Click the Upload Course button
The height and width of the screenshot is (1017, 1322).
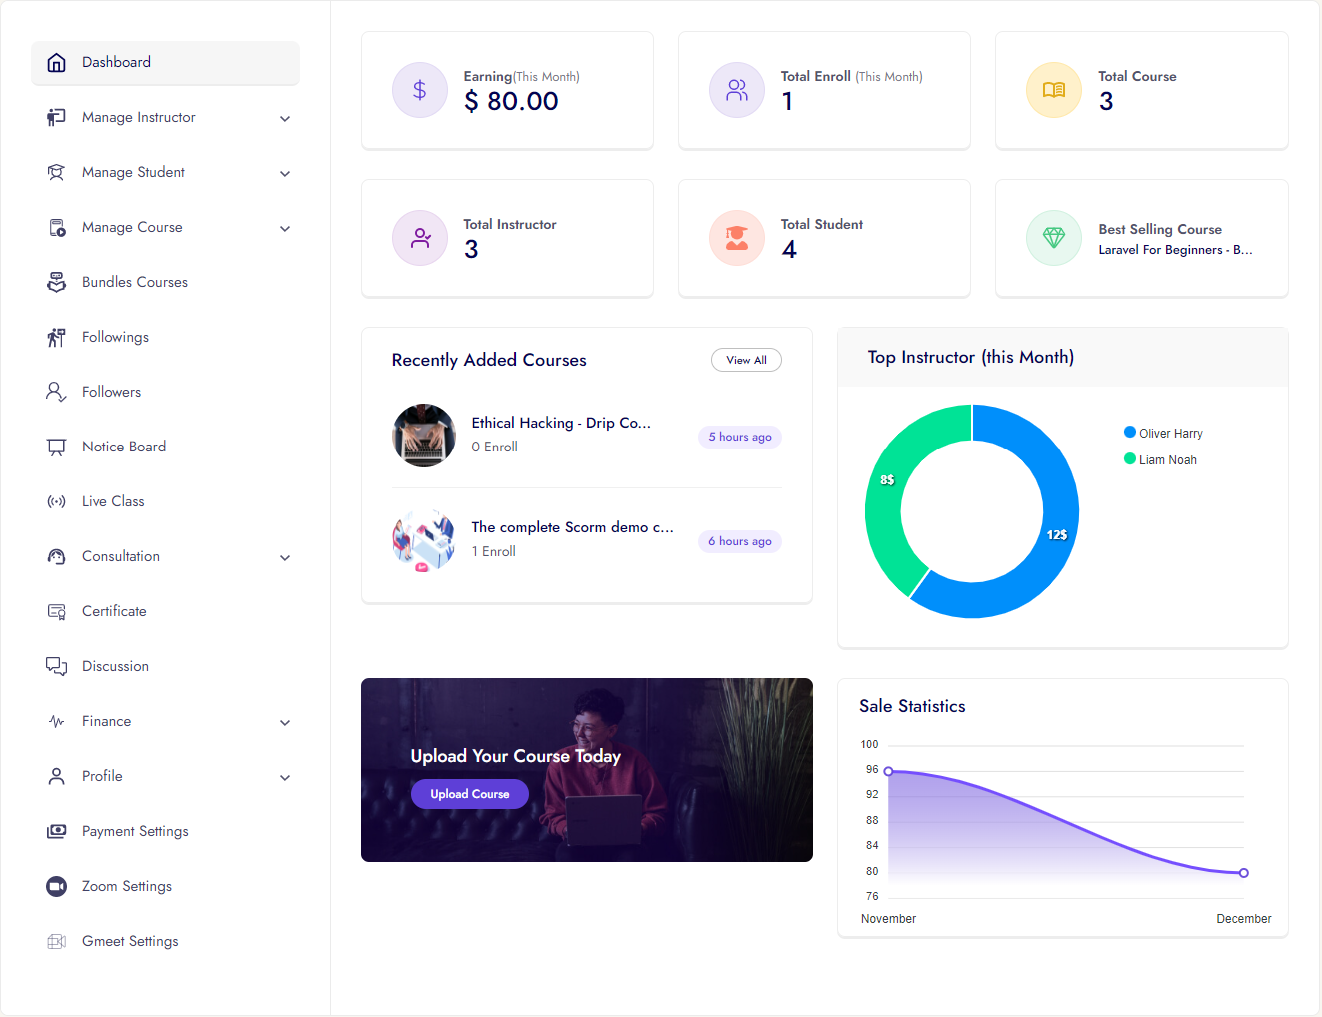[x=470, y=794]
